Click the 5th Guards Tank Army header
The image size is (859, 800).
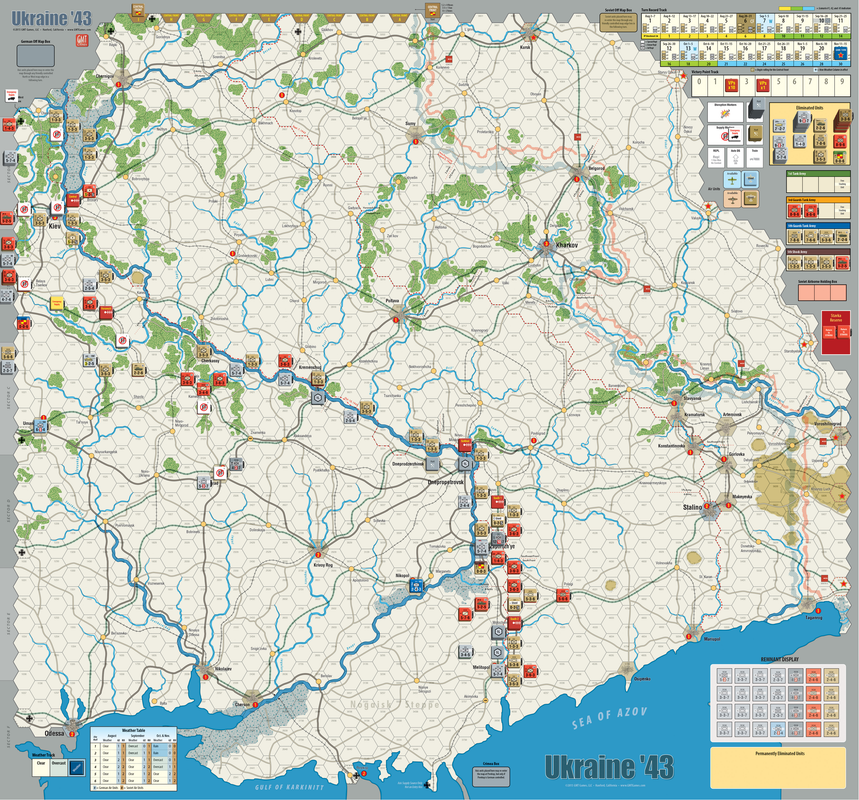pos(818,226)
